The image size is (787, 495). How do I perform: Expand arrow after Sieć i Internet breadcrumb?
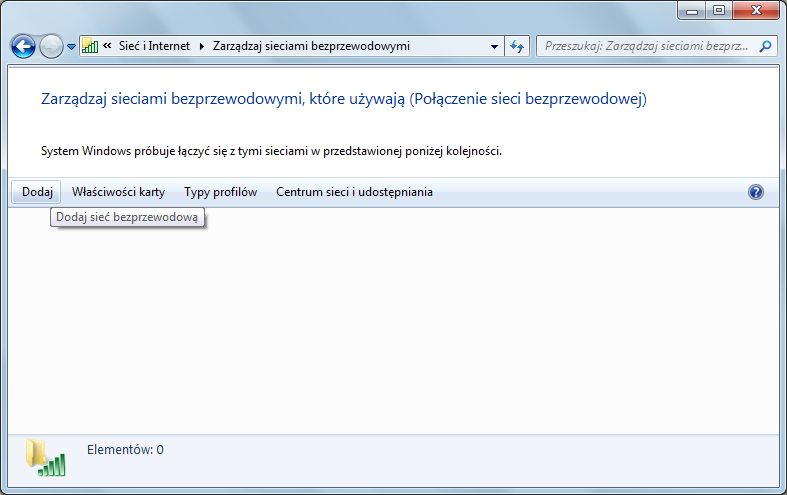[202, 46]
